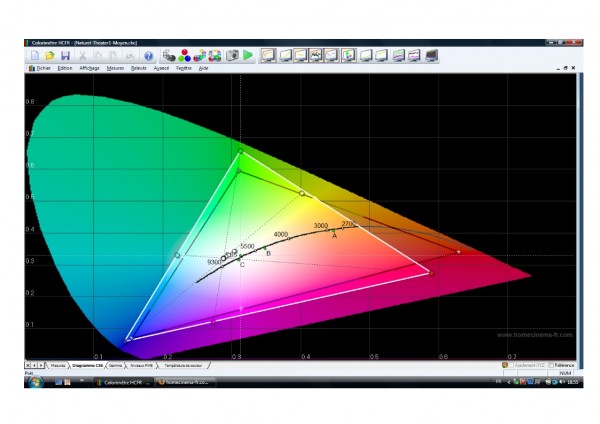This screenshot has width=600, height=424.
Task: Switch to the Niveaux RVB tab
Action: coord(145,366)
